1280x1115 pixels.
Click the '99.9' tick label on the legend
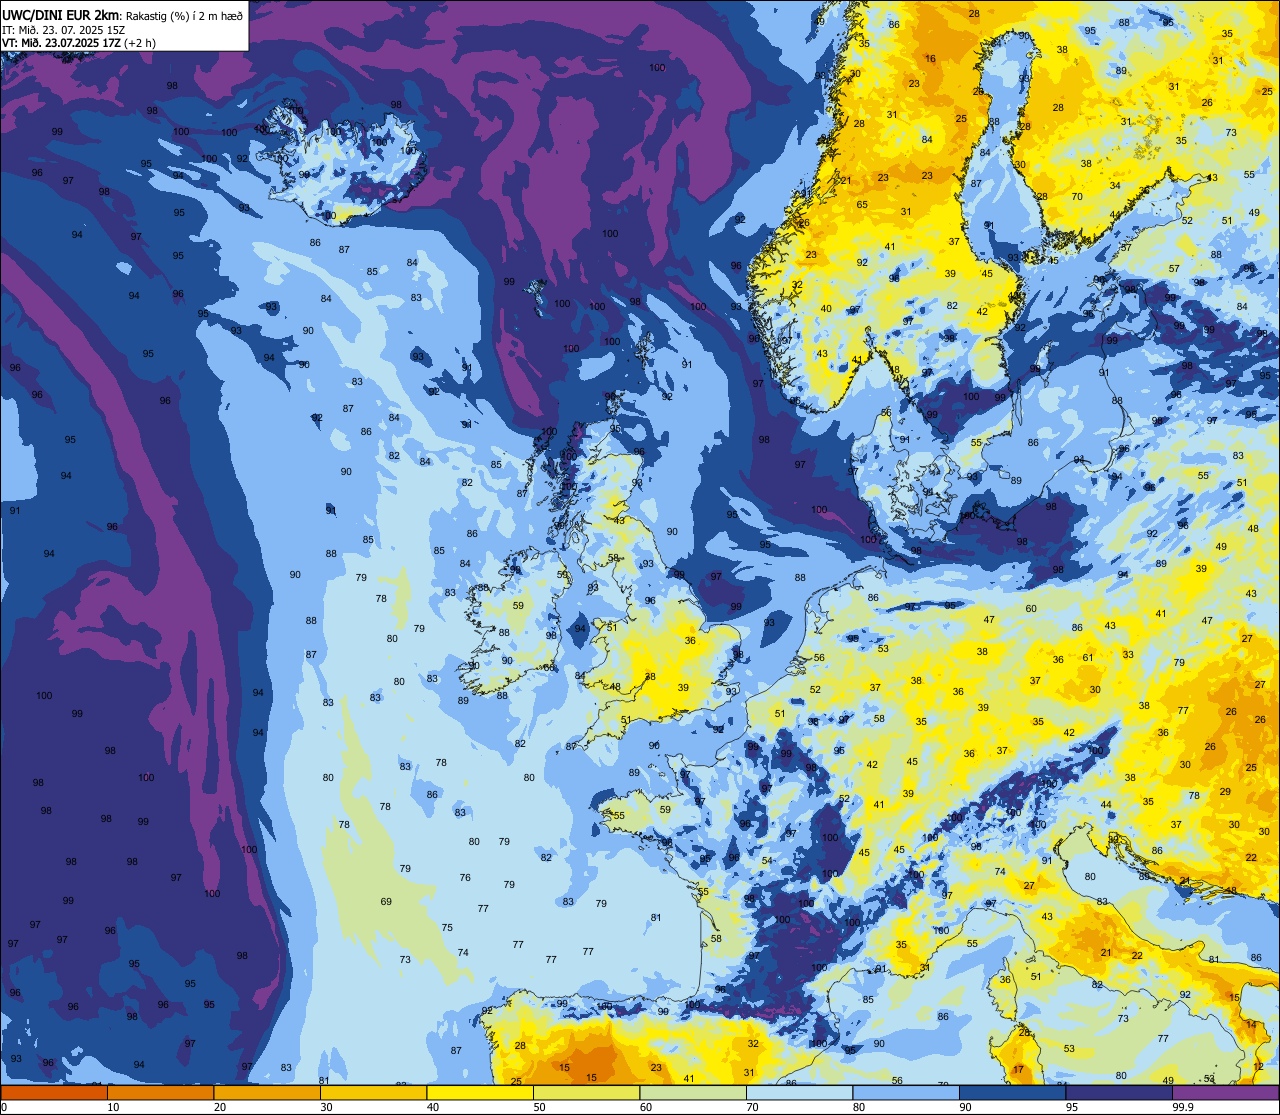(1183, 1107)
